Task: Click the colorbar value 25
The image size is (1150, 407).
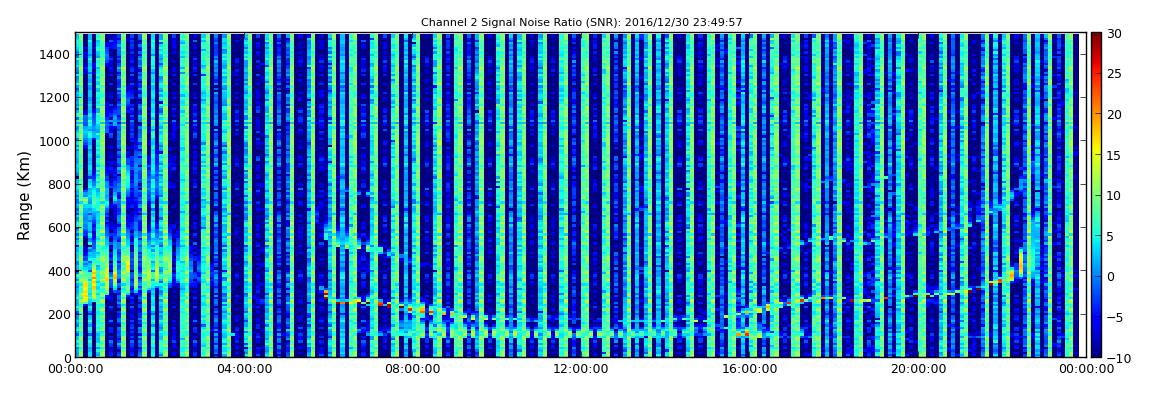Action: click(x=1114, y=73)
